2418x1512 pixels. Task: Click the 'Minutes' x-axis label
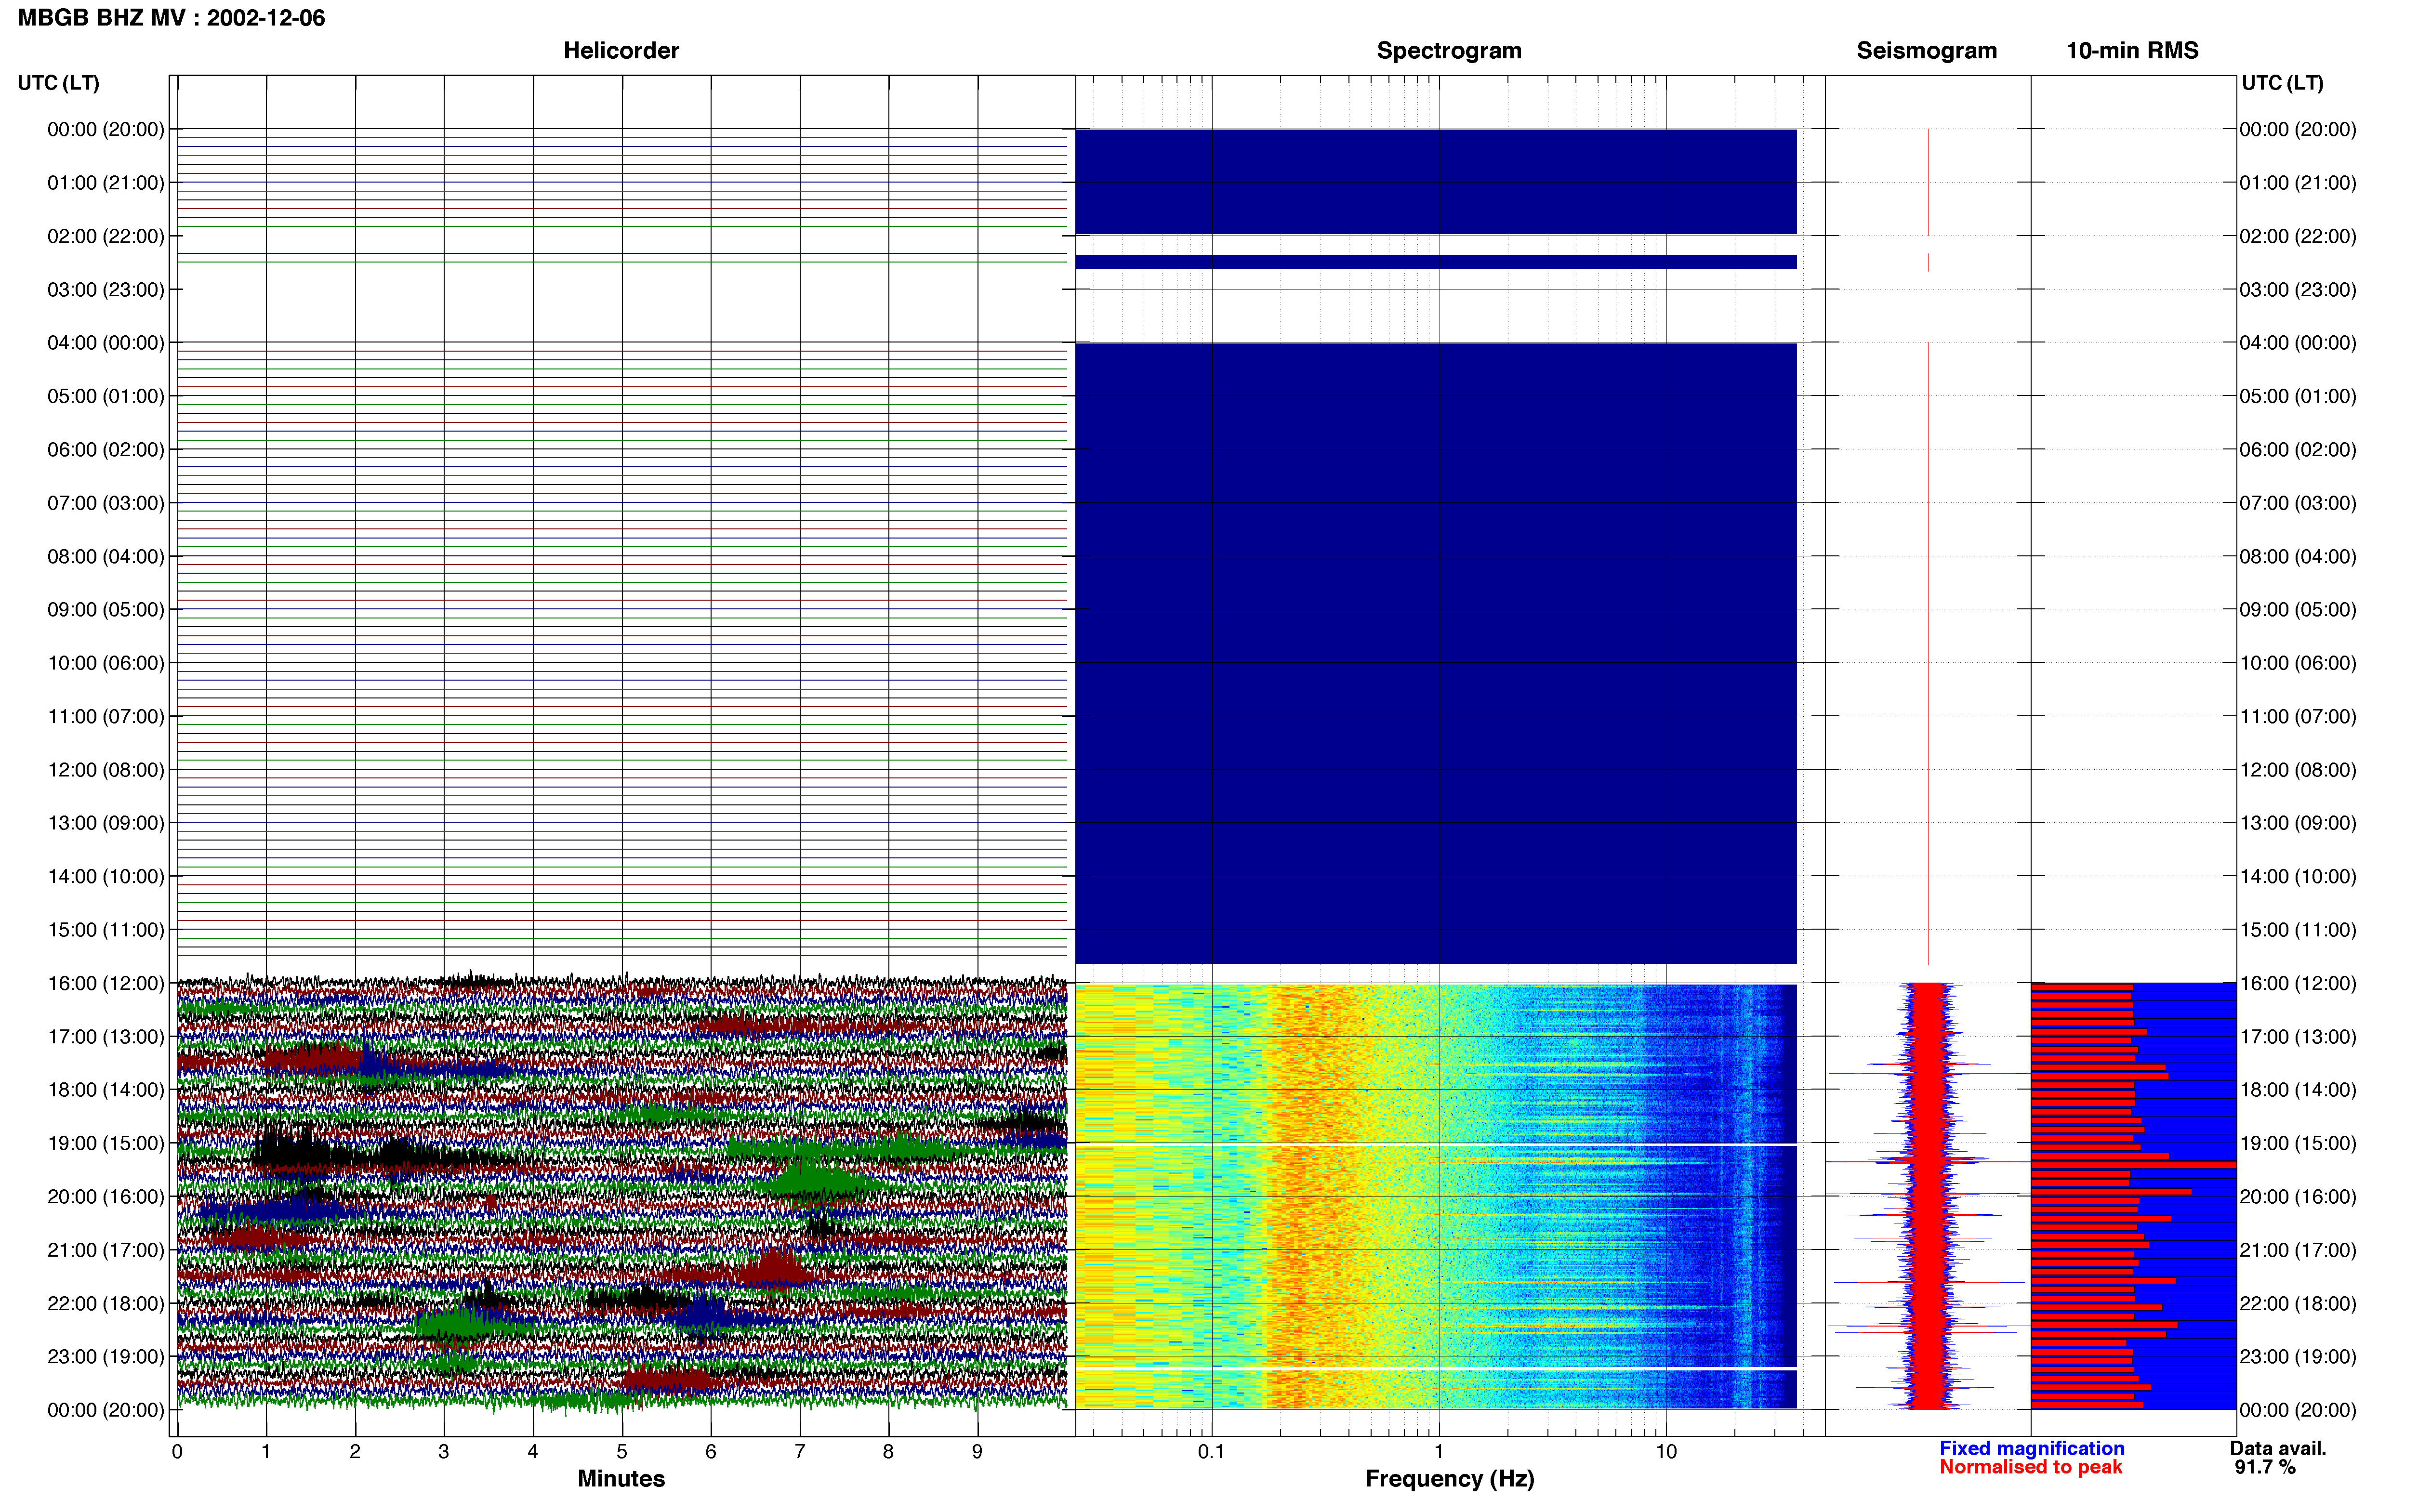click(621, 1479)
